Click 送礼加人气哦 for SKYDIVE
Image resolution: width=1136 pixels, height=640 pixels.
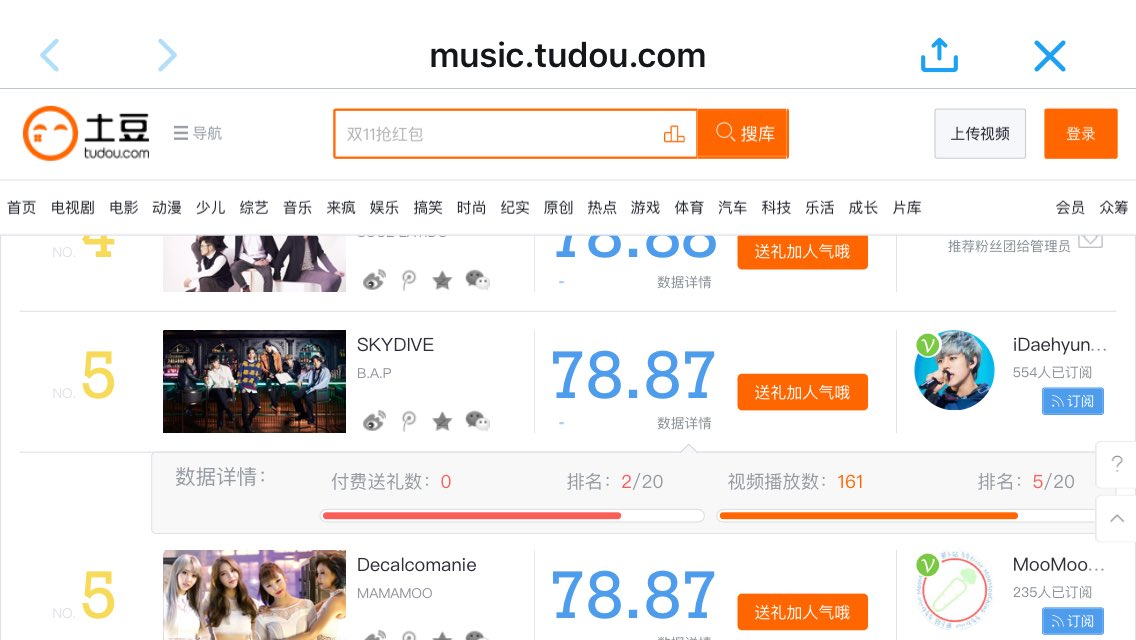[802, 392]
